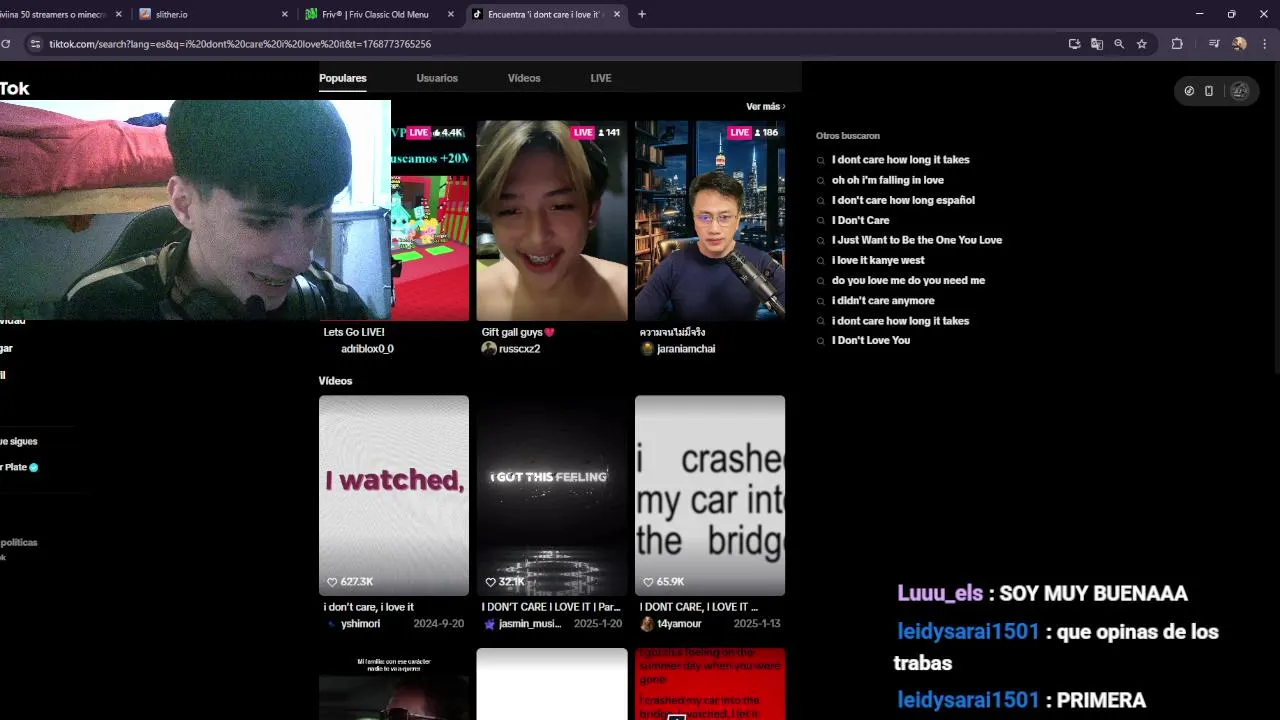Switch to the slither.io tab
Viewport: 1280px width, 720px height.
pyautogui.click(x=210, y=14)
